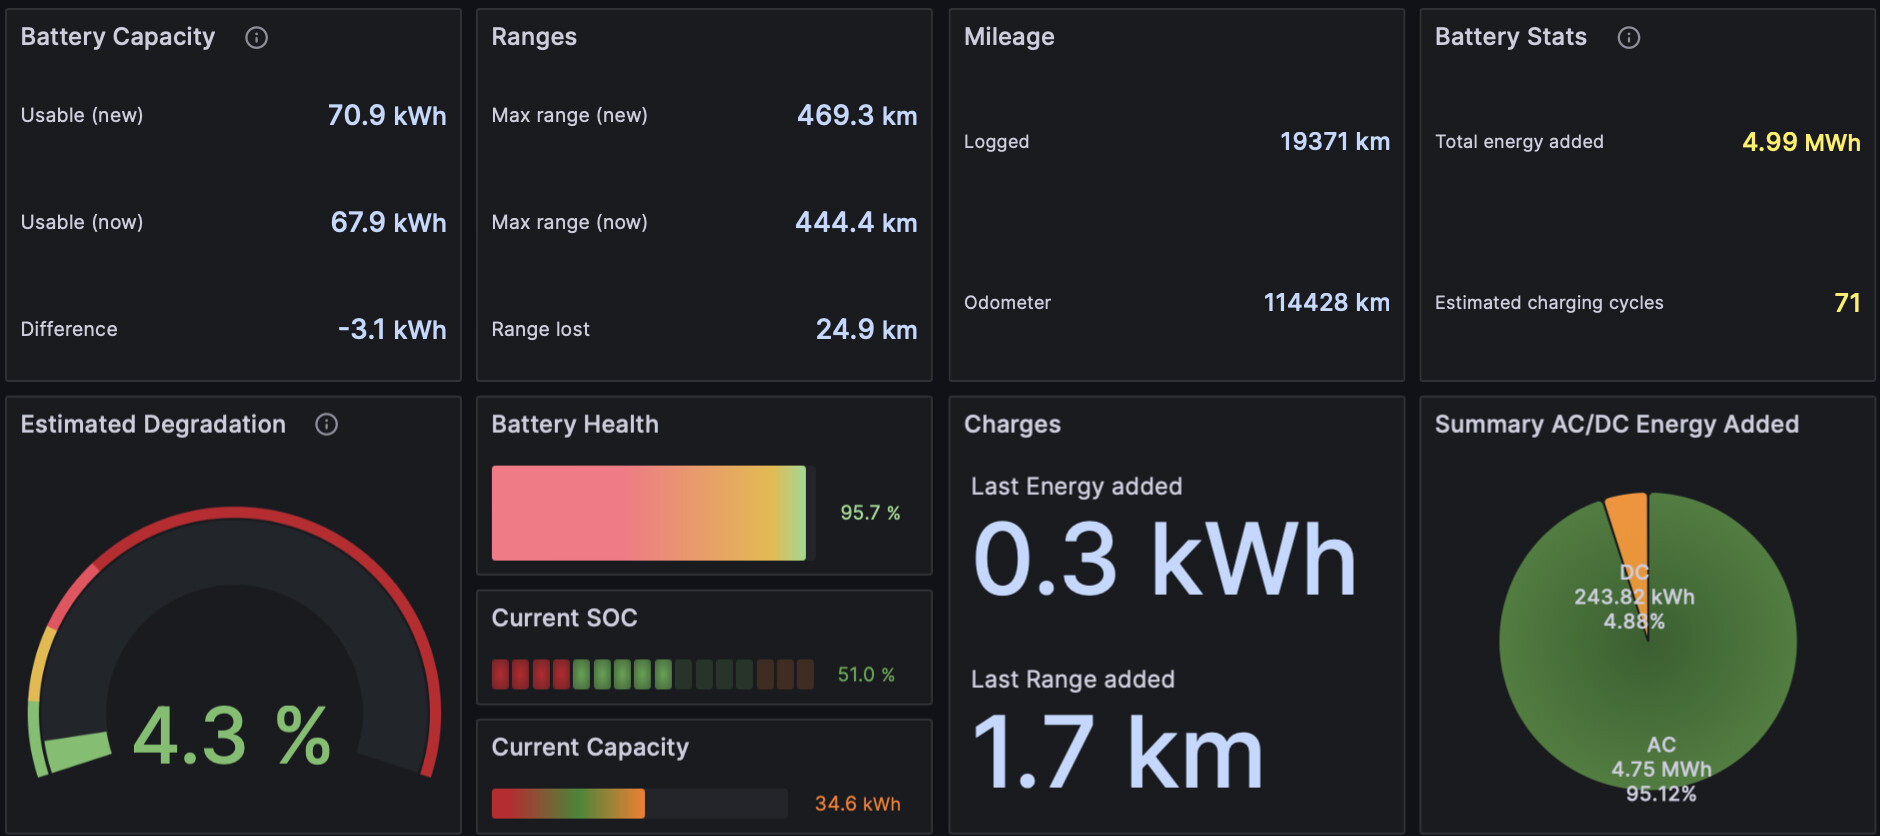Click the Current Capacity progress bar
1880x836 pixels.
click(x=639, y=803)
